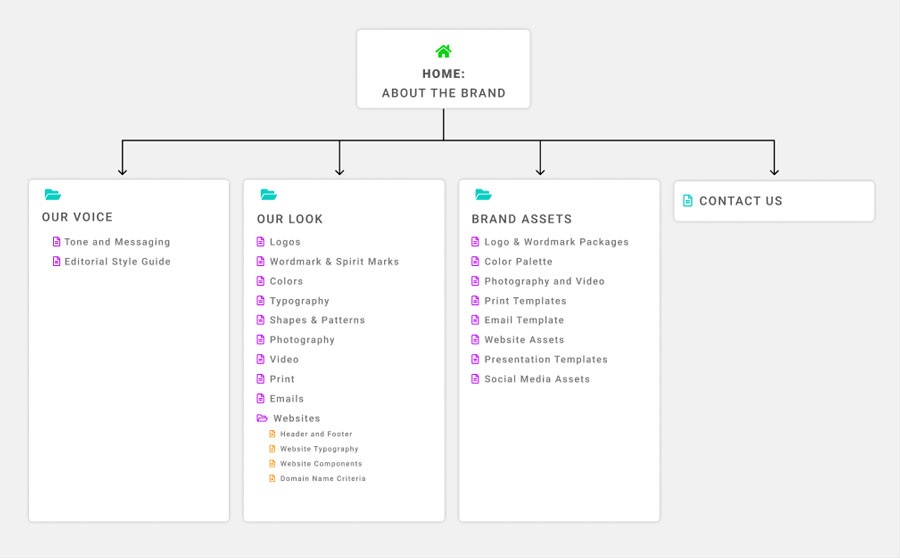
Task: Click the orange icon beside Website Typography
Action: [272, 448]
